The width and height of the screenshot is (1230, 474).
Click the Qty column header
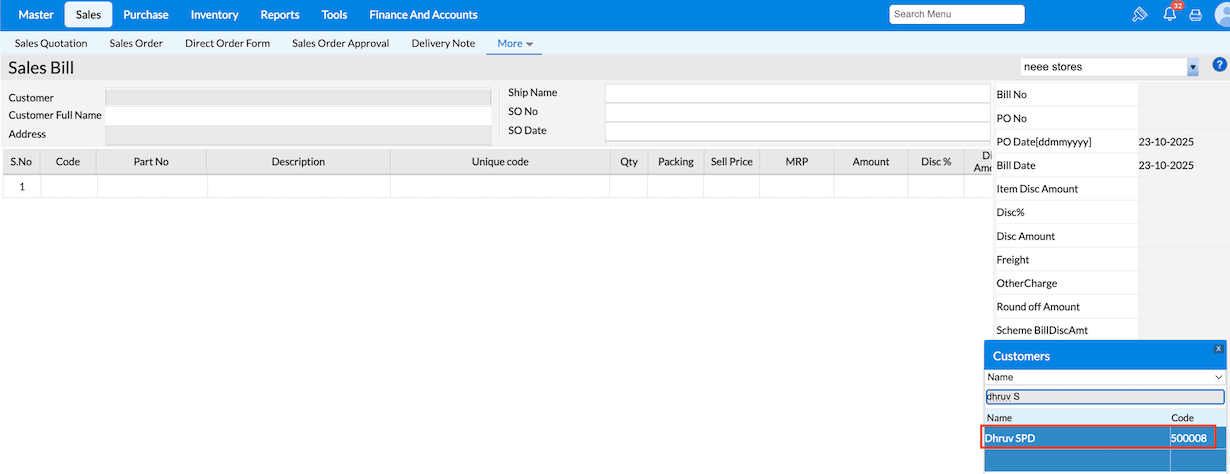[628, 162]
